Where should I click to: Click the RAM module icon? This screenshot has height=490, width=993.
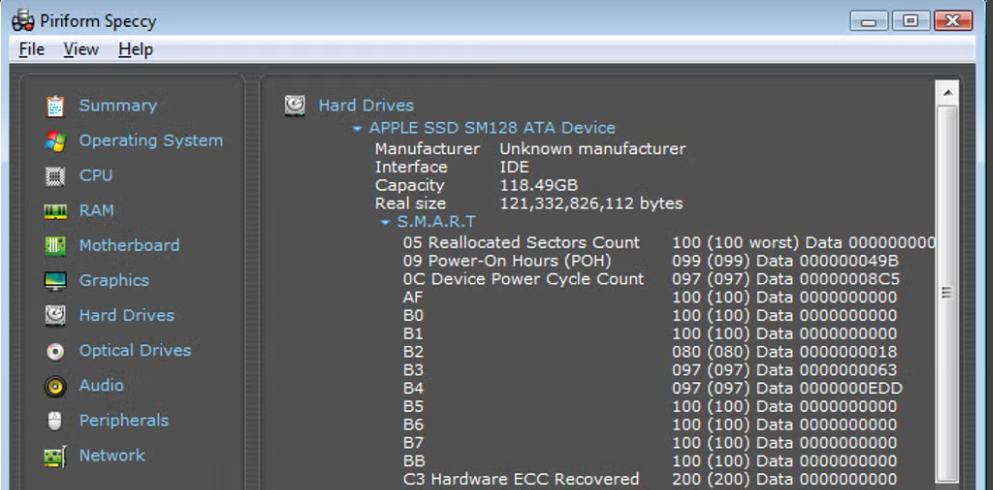point(55,211)
